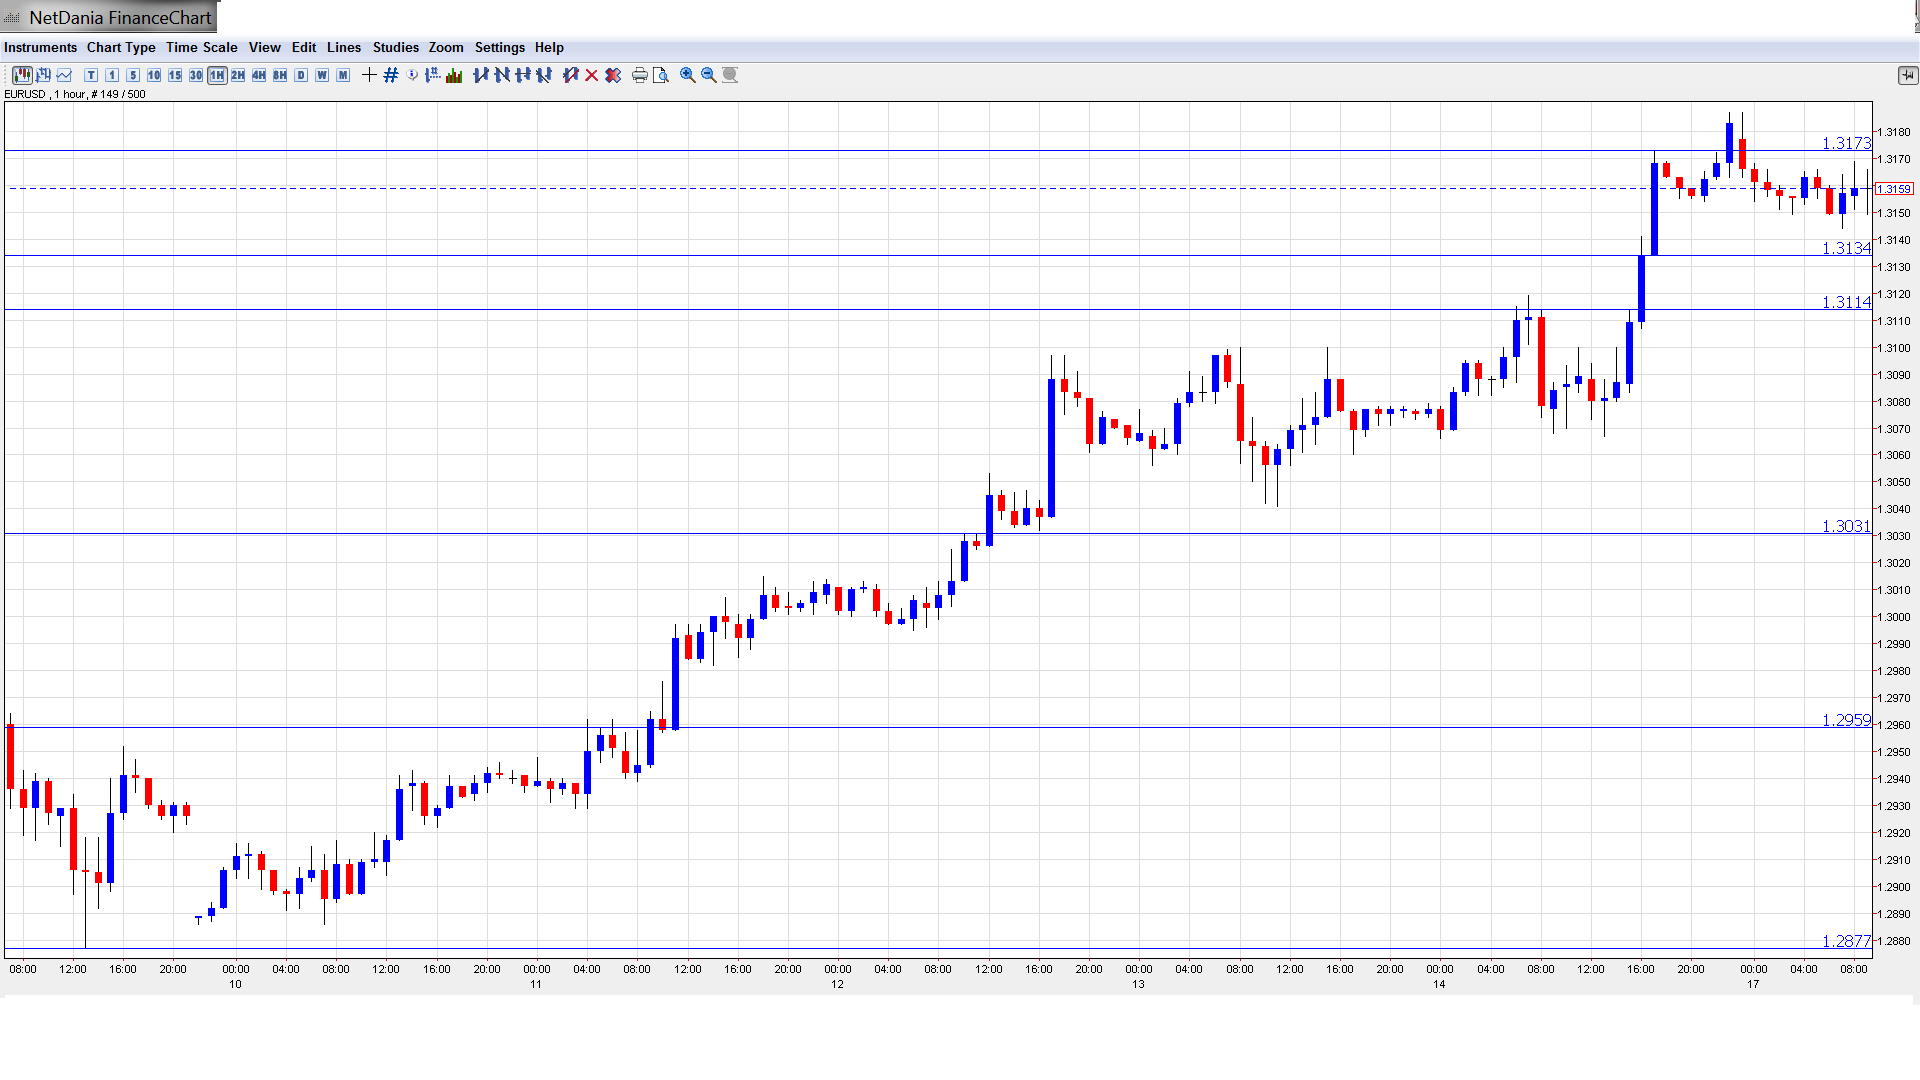Open the Settings menu

coord(499,47)
